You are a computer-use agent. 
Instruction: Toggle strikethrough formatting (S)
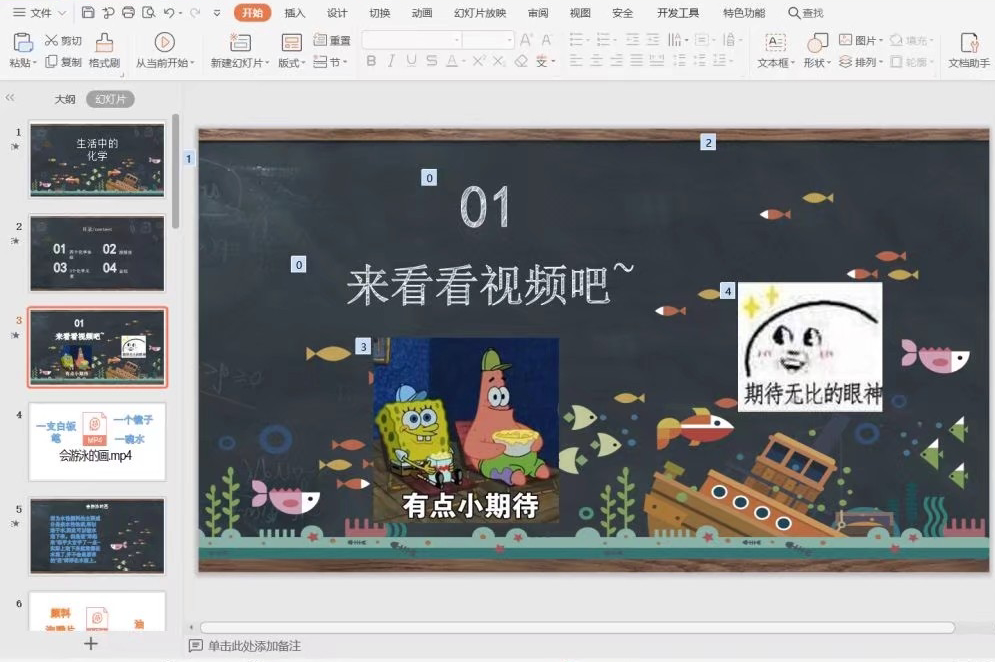(x=432, y=61)
